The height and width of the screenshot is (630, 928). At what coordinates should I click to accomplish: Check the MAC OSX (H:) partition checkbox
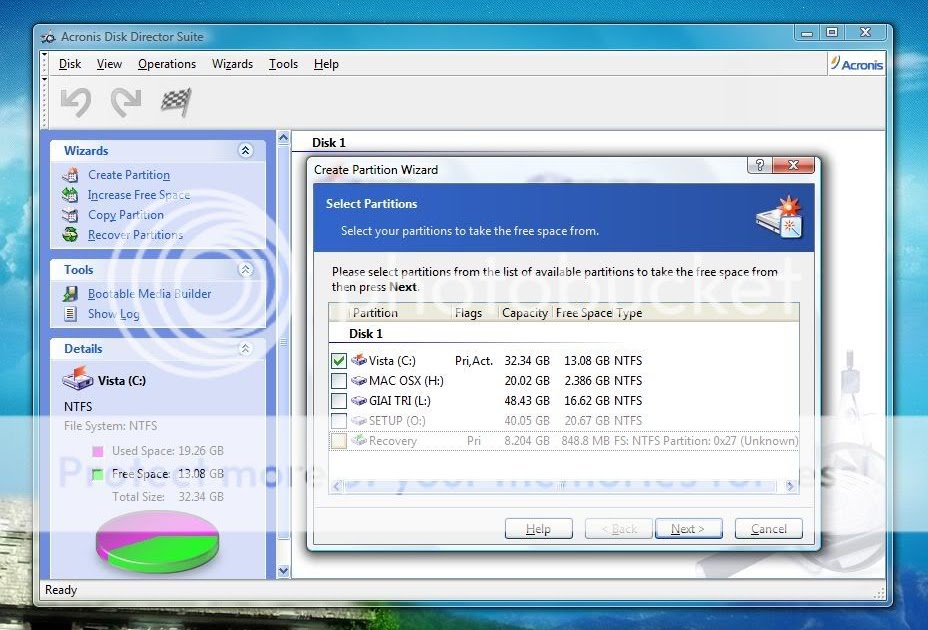point(339,381)
